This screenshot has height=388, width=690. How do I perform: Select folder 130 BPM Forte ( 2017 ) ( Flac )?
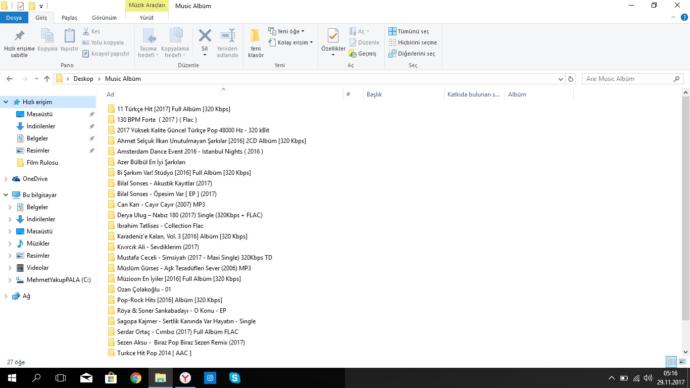pyautogui.click(x=157, y=120)
